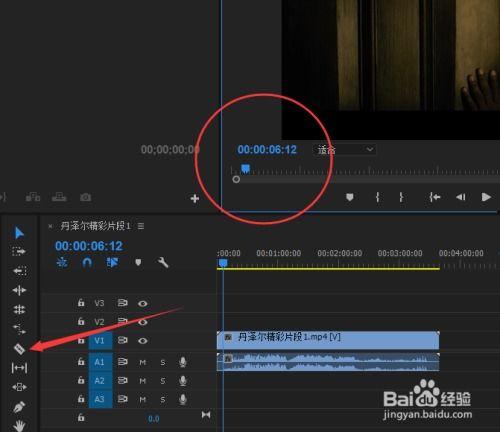Toggle lock on track A3
This screenshot has width=500, height=432.
click(81, 399)
